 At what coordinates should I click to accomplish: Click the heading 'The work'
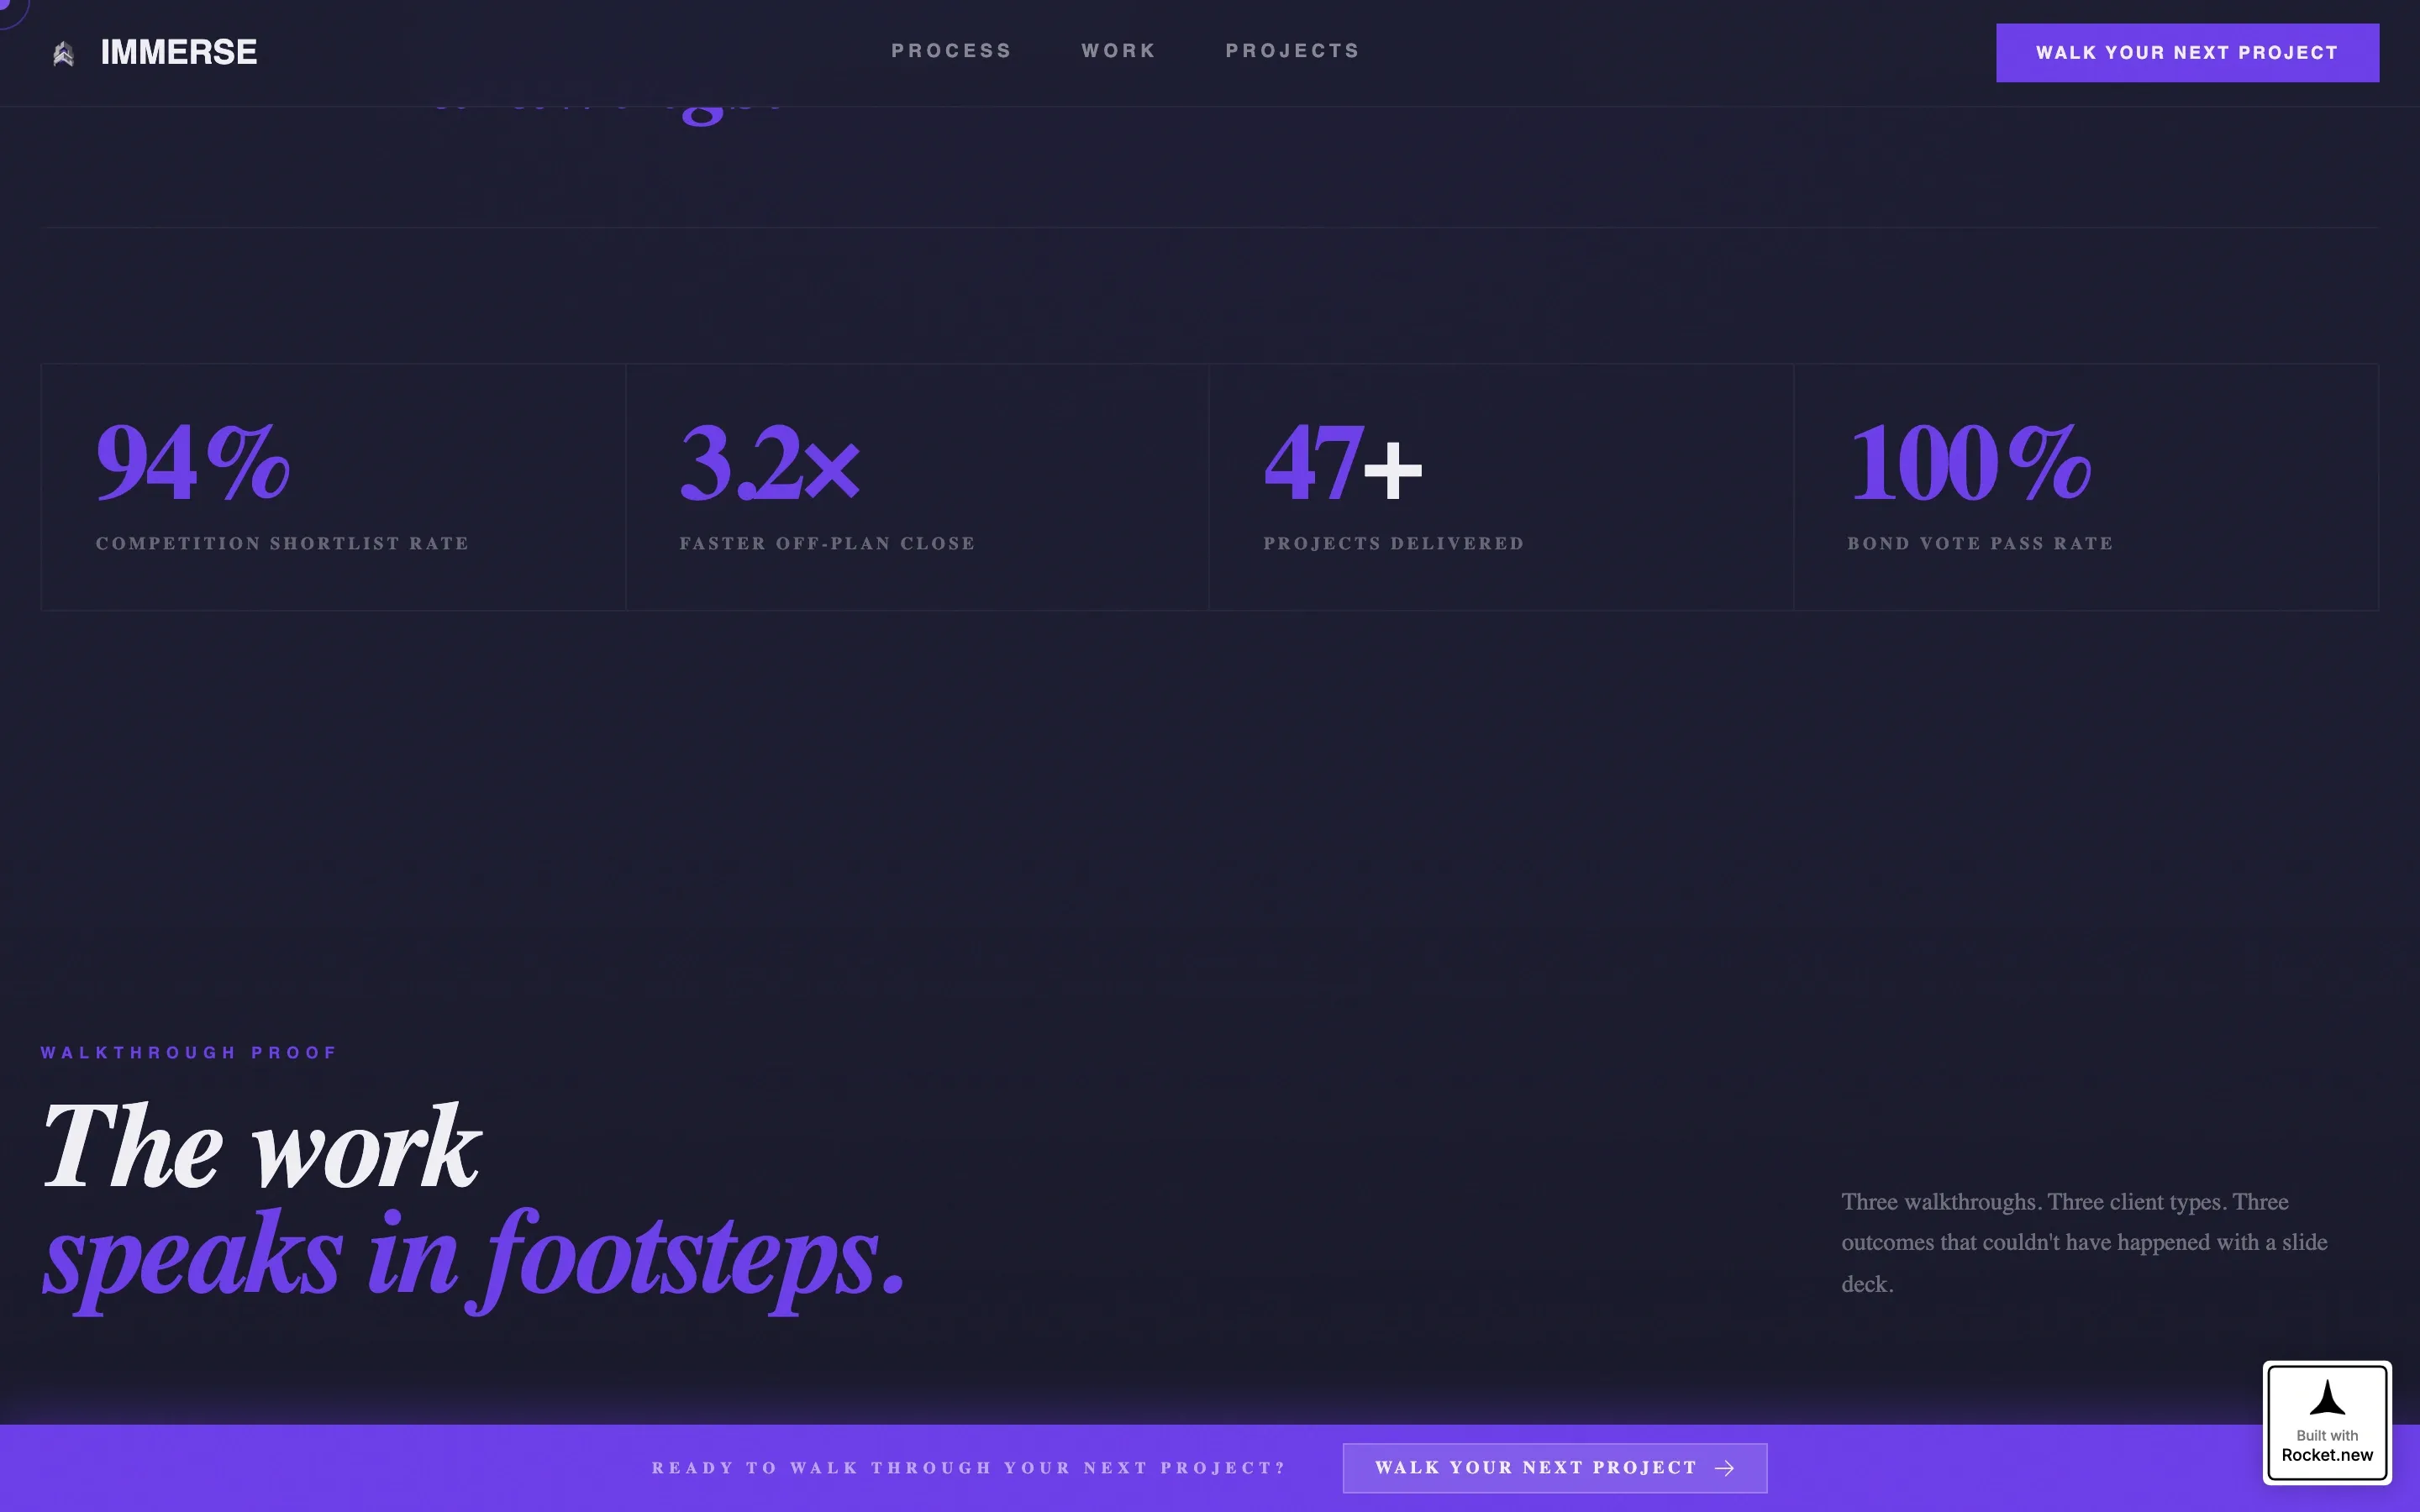coord(261,1145)
